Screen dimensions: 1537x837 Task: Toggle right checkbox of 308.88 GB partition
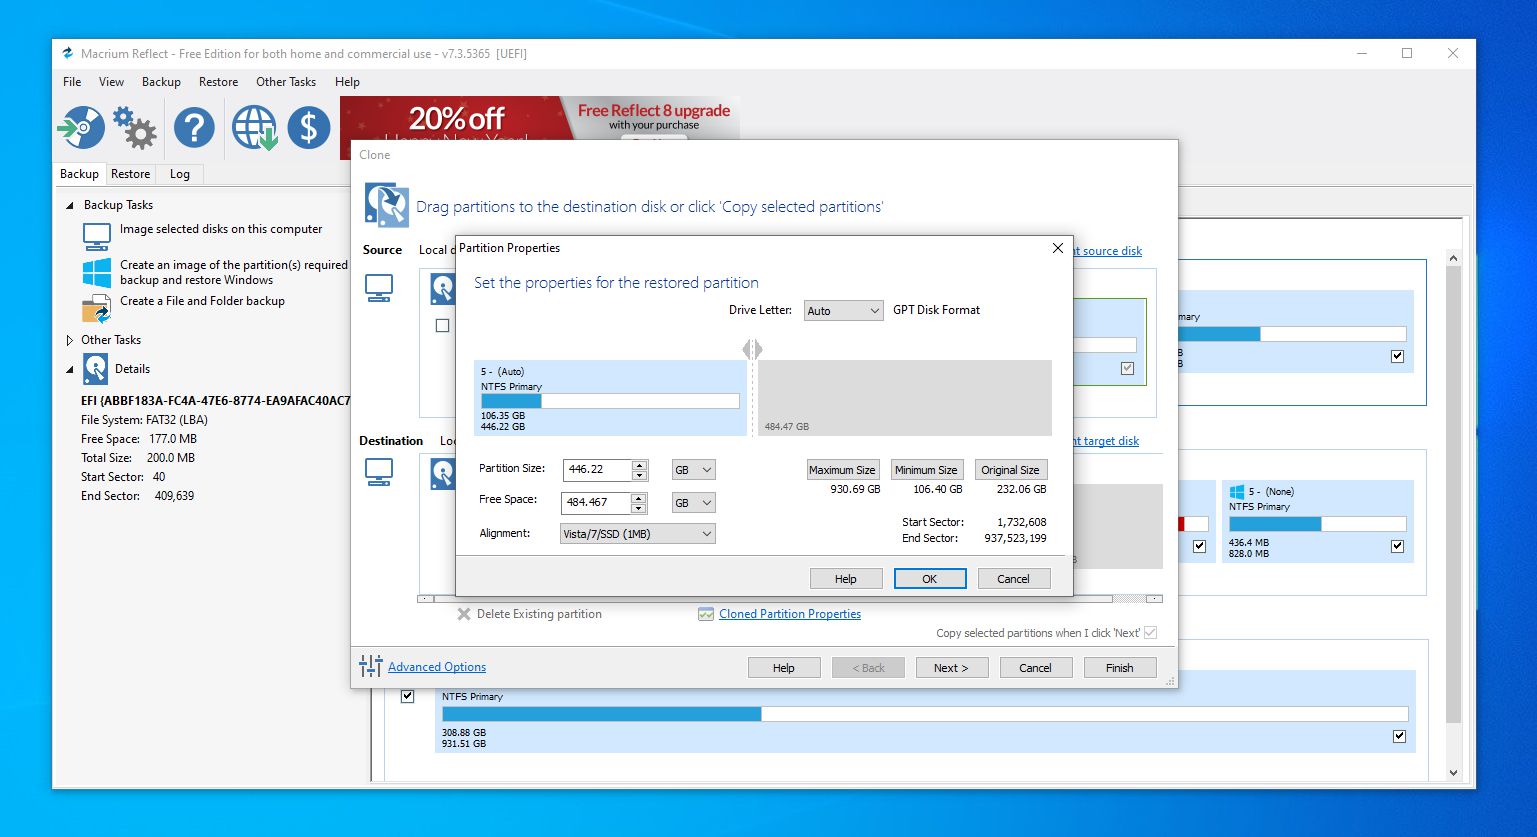click(1399, 736)
